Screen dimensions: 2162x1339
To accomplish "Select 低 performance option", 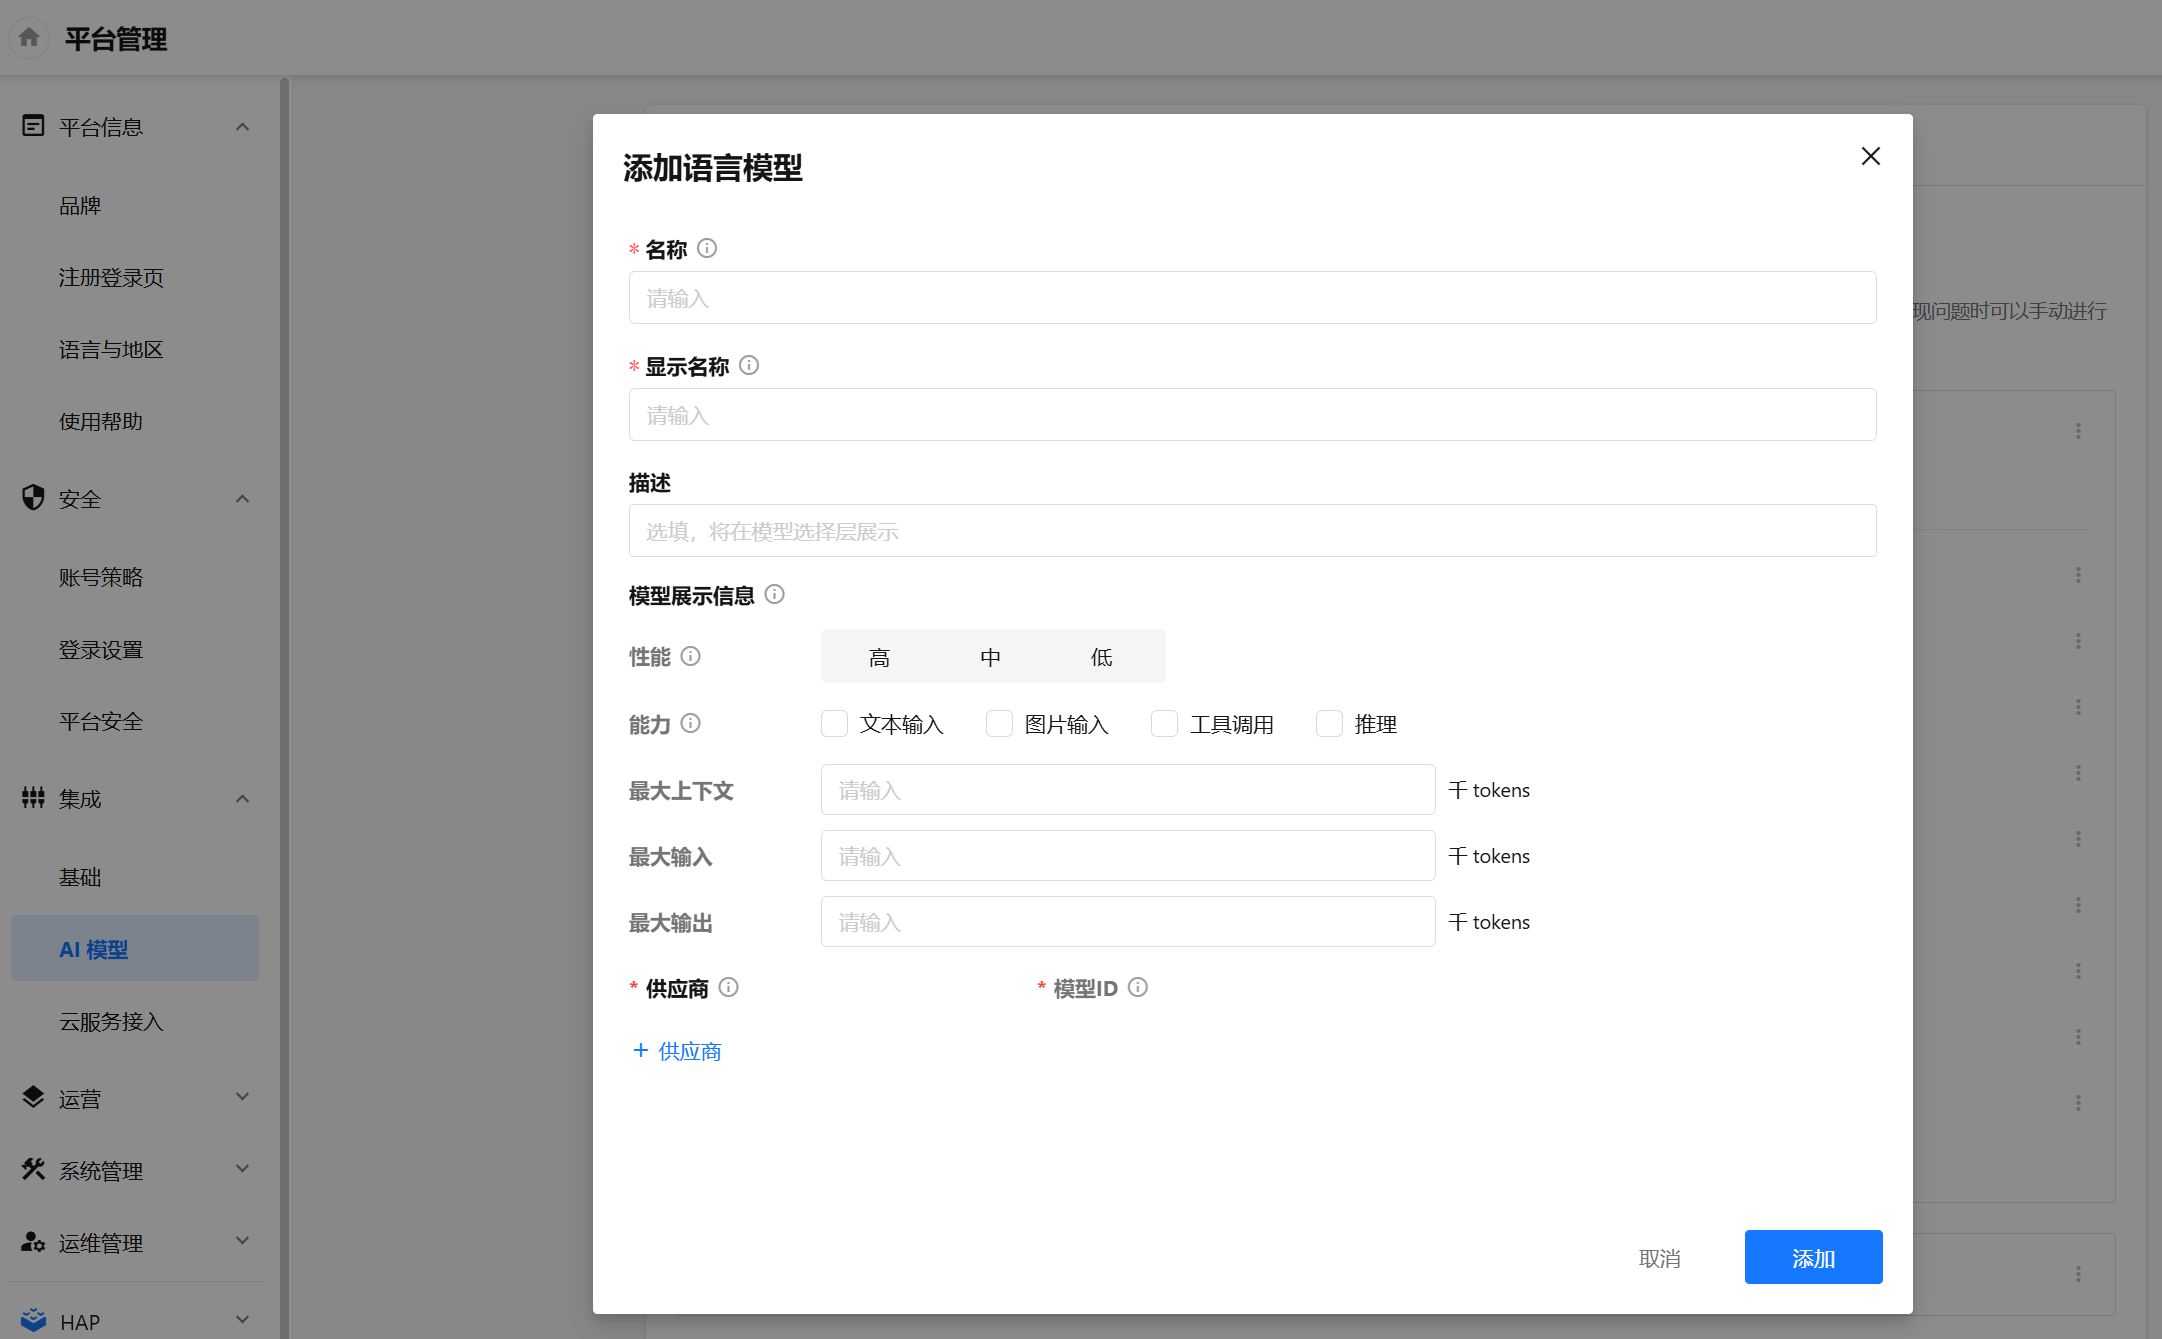I will pos(1101,657).
